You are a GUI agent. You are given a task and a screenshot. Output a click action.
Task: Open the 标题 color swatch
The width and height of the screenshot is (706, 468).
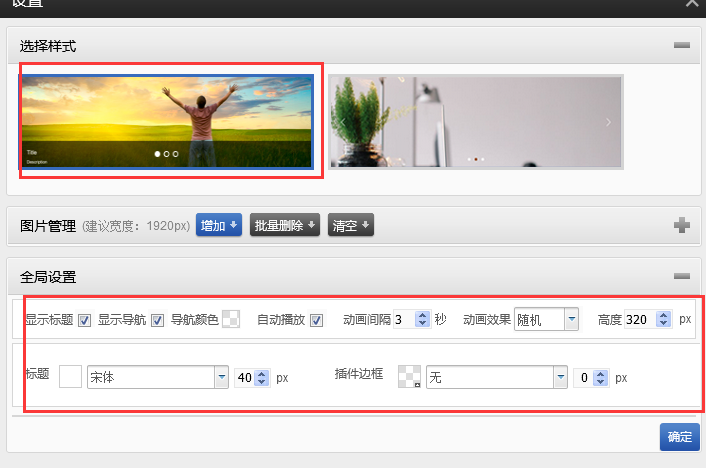(70, 377)
